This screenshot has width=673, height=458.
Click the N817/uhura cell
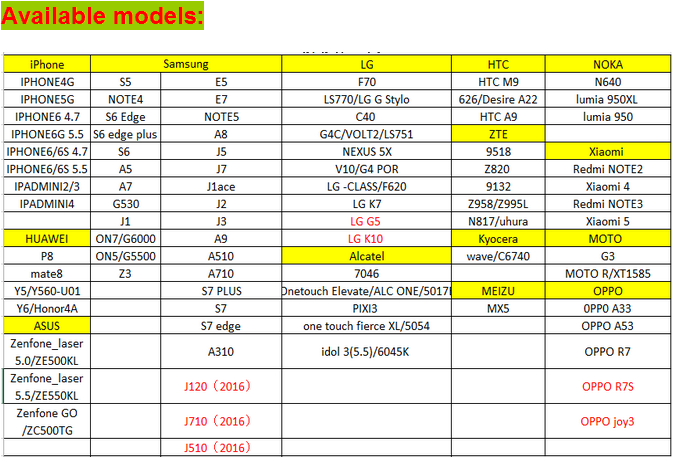[x=498, y=221]
